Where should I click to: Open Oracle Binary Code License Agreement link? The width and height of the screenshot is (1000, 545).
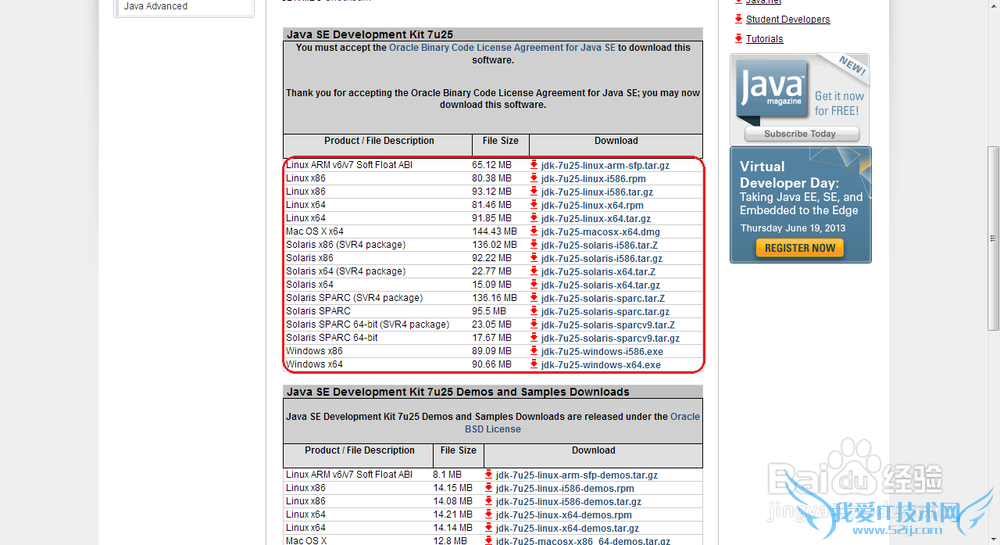pyautogui.click(x=502, y=48)
